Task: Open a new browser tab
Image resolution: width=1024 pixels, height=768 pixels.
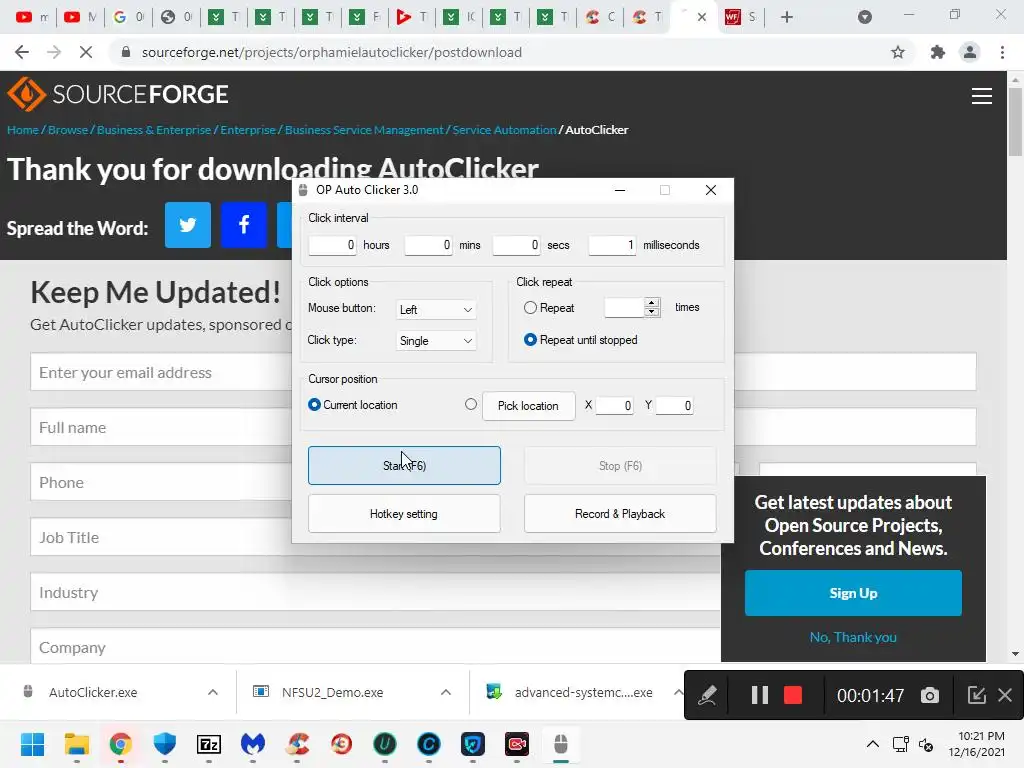Action: 787,17
